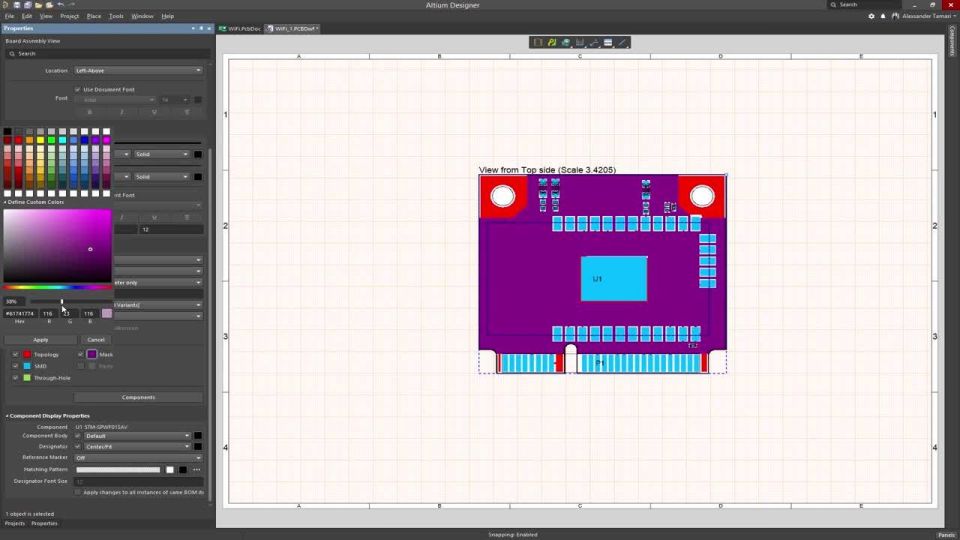The height and width of the screenshot is (540, 960).
Task: Click the Topology red color swatch
Action: coord(27,354)
